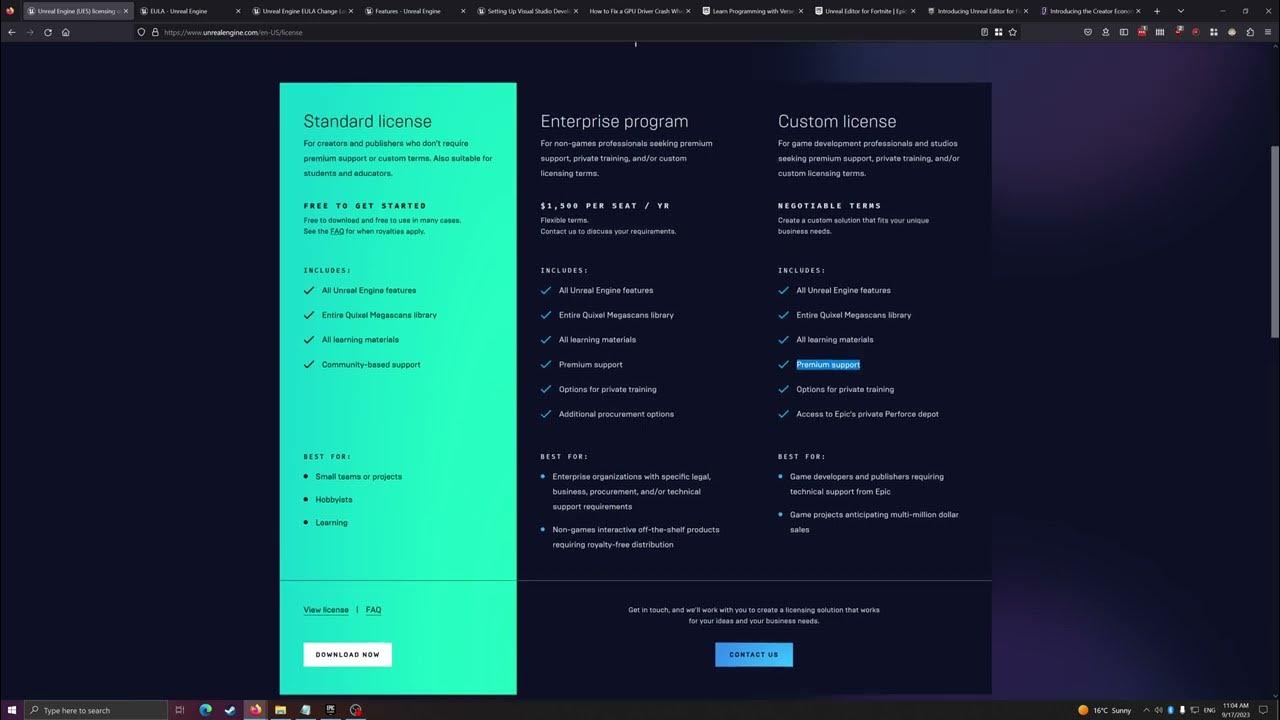The height and width of the screenshot is (720, 1280).
Task: Launch Microsoft Edge from the taskbar
Action: click(x=205, y=710)
